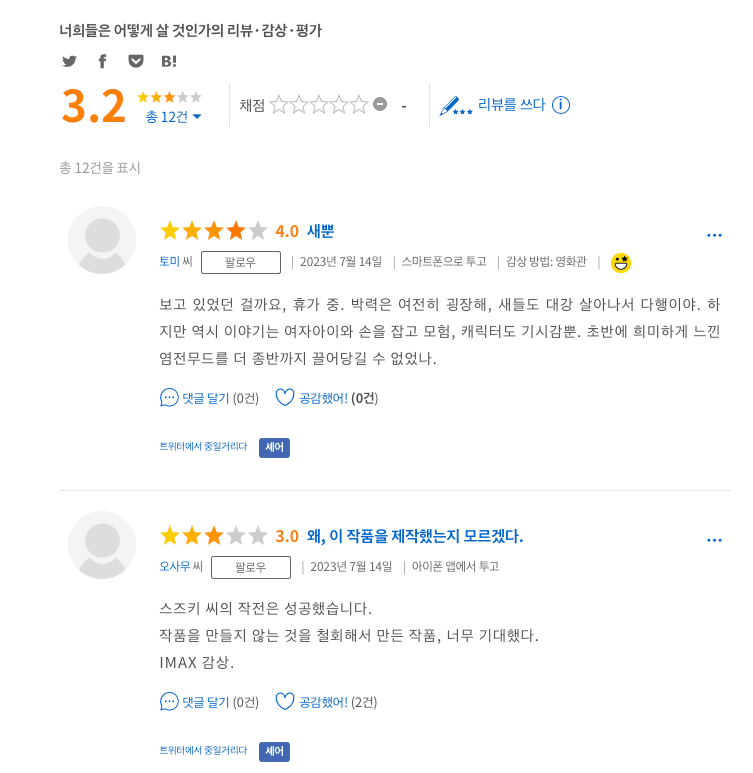Screen dimensions: 753x773
Task: Click 토미's profile avatar
Action: pos(102,240)
